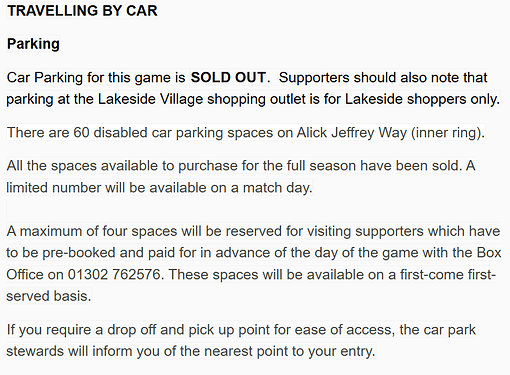This screenshot has width=510, height=375.
Task: Click the TRAVELLING BY CAR heading
Action: tap(82, 11)
